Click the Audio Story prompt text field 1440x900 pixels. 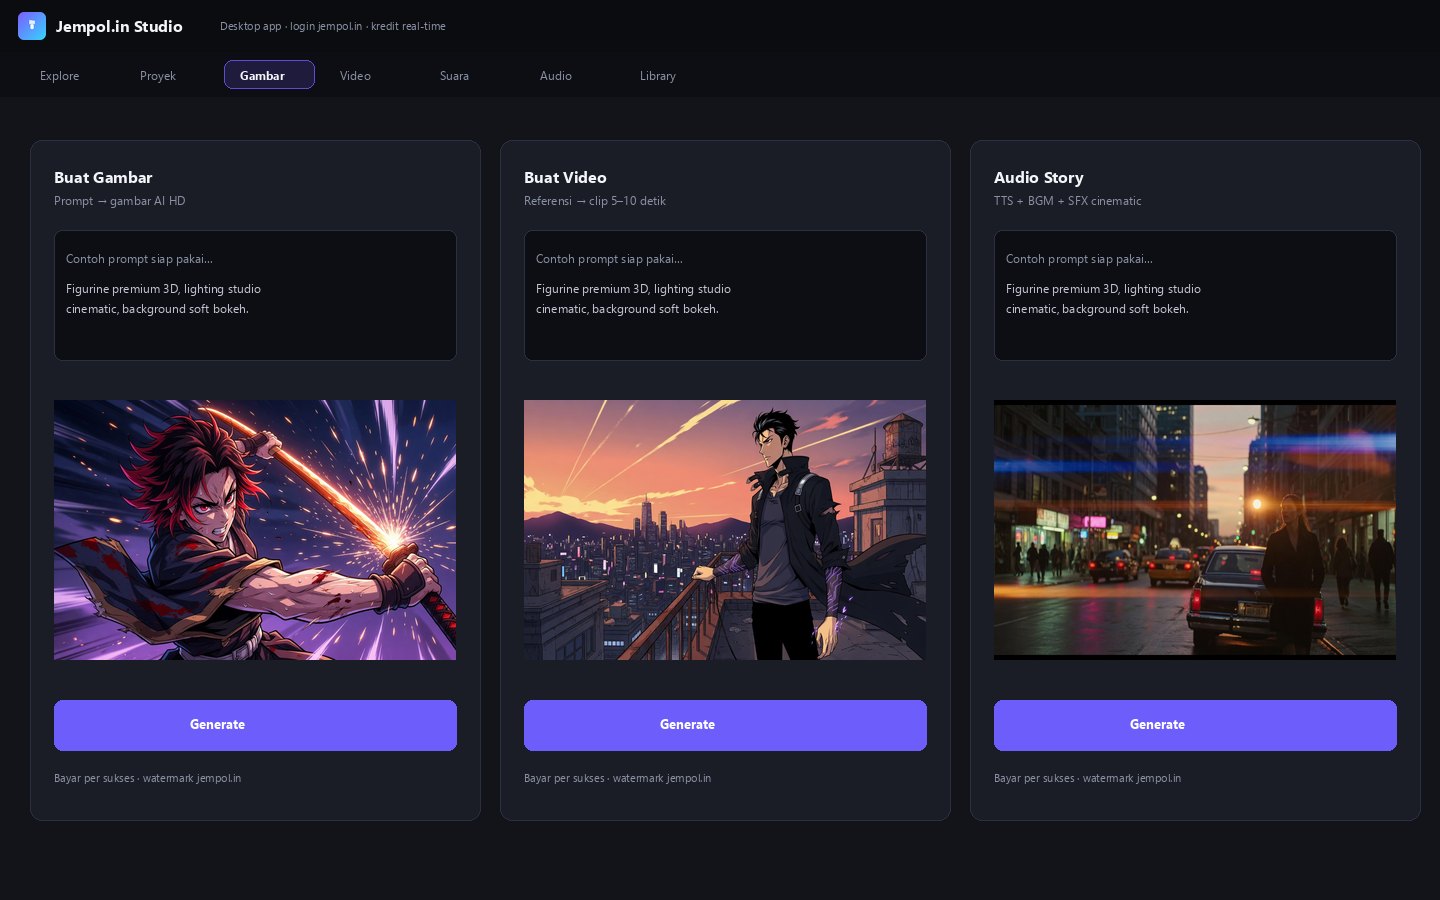pyautogui.click(x=1195, y=295)
